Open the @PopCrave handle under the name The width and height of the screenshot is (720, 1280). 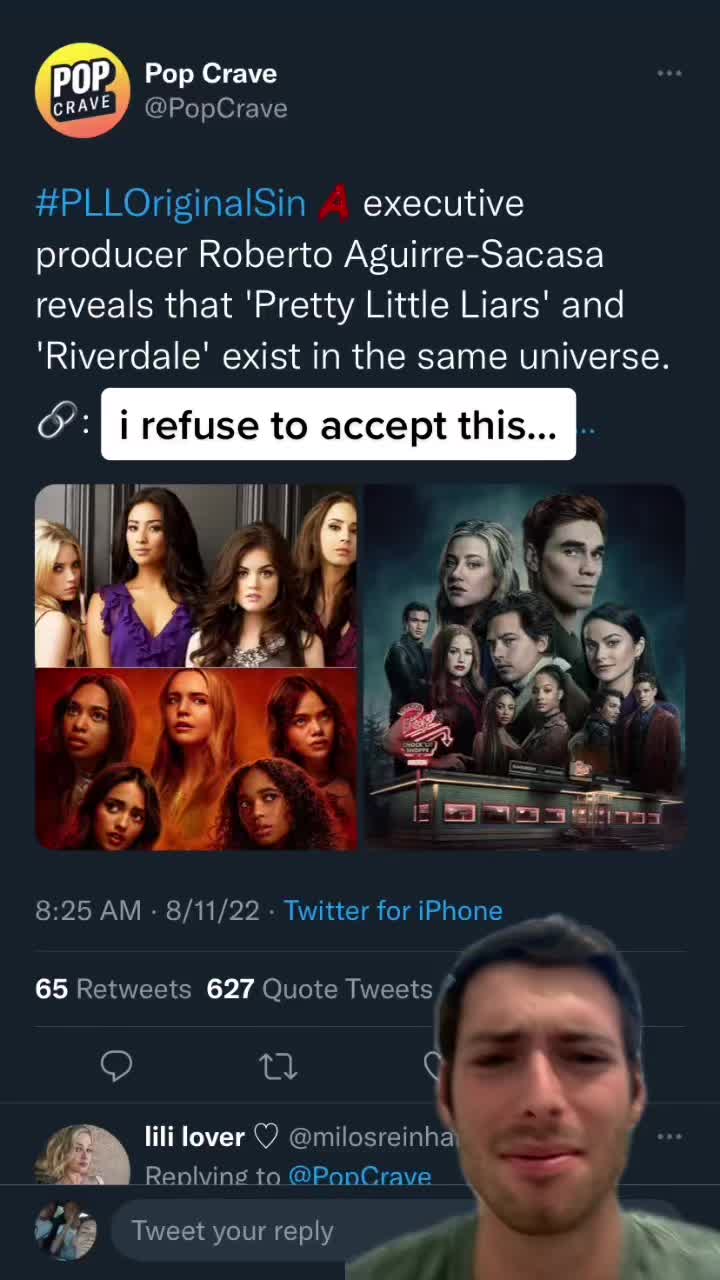(216, 108)
